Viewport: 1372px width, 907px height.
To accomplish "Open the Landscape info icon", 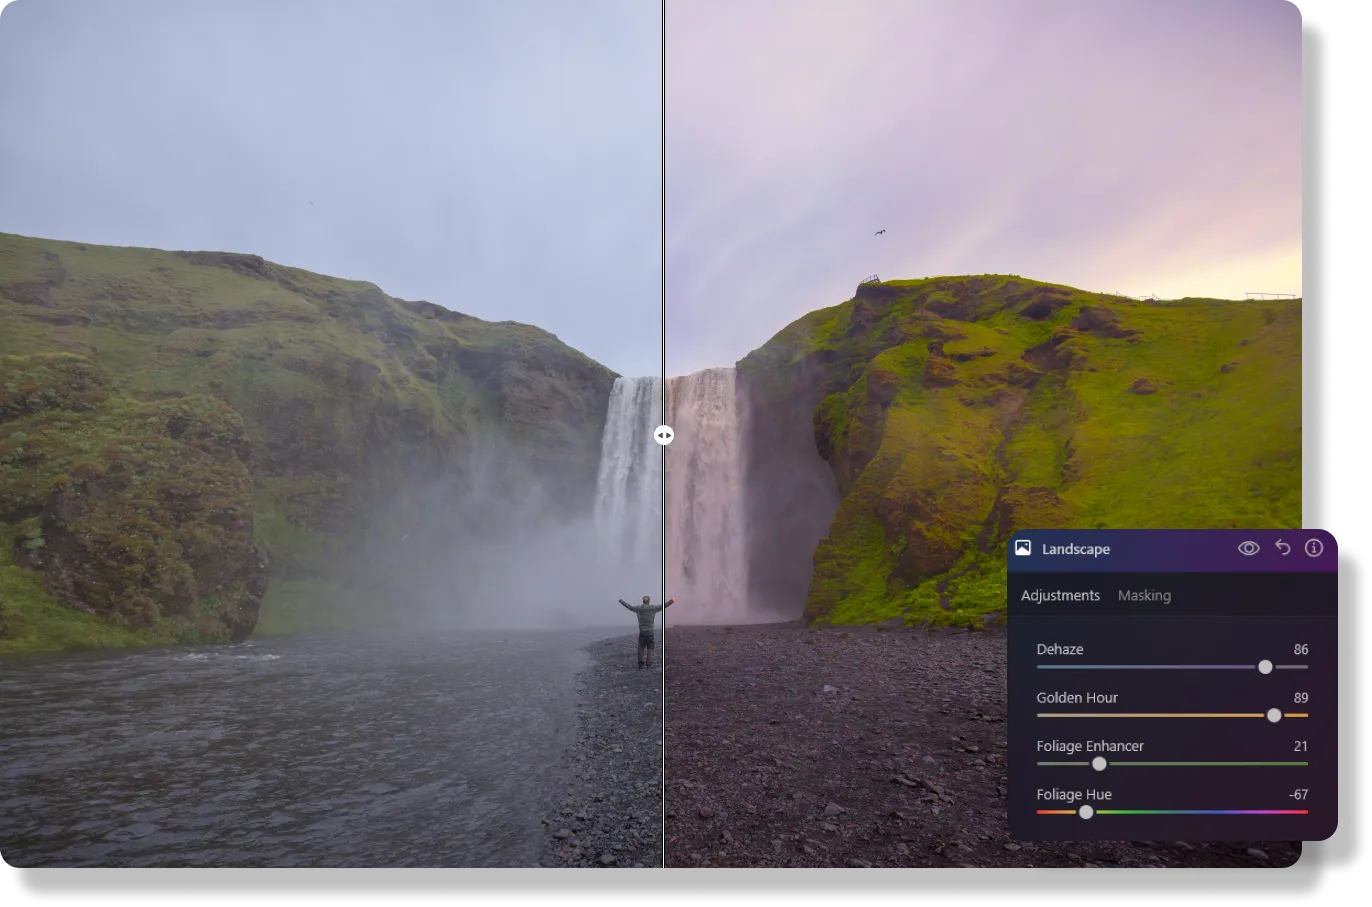I will tap(1314, 548).
